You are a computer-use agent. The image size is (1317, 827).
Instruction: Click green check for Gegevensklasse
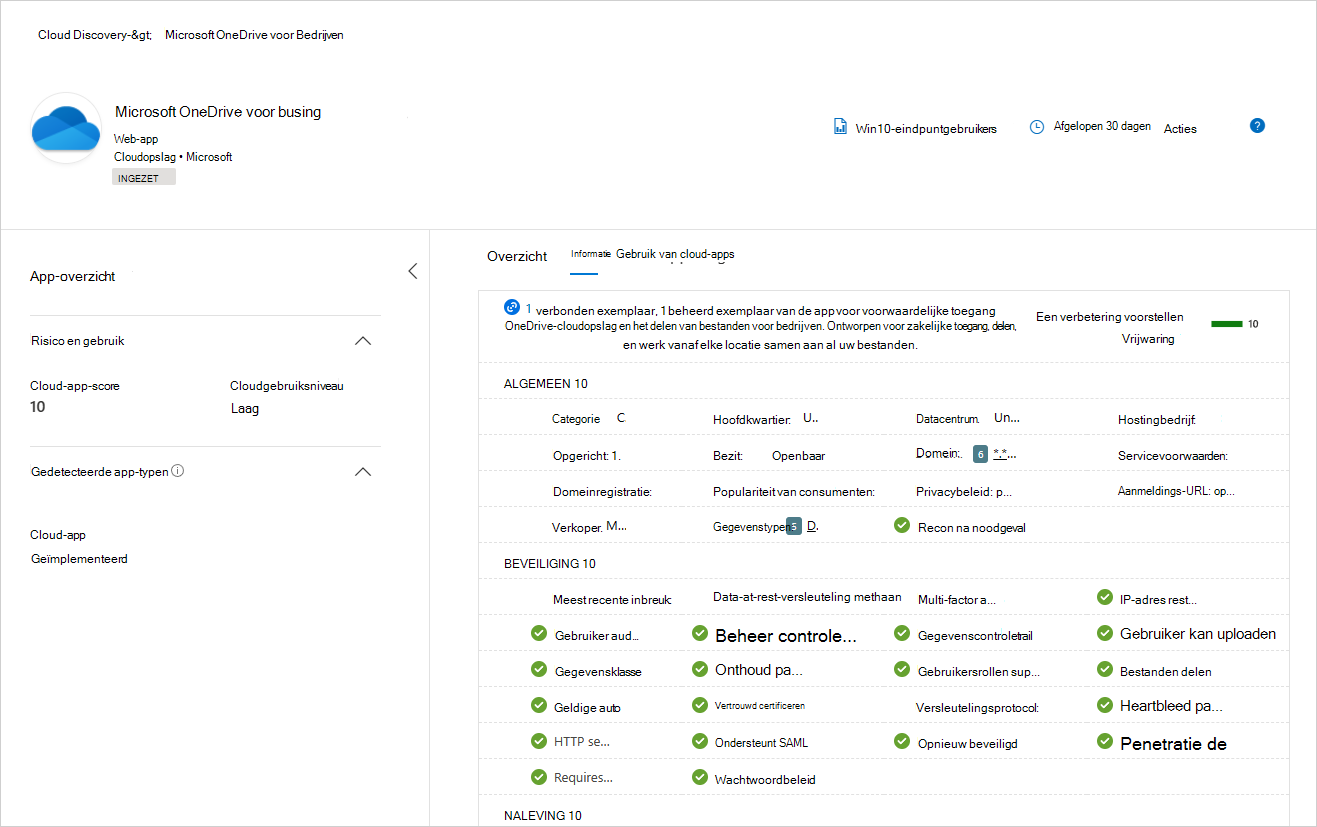coord(539,669)
